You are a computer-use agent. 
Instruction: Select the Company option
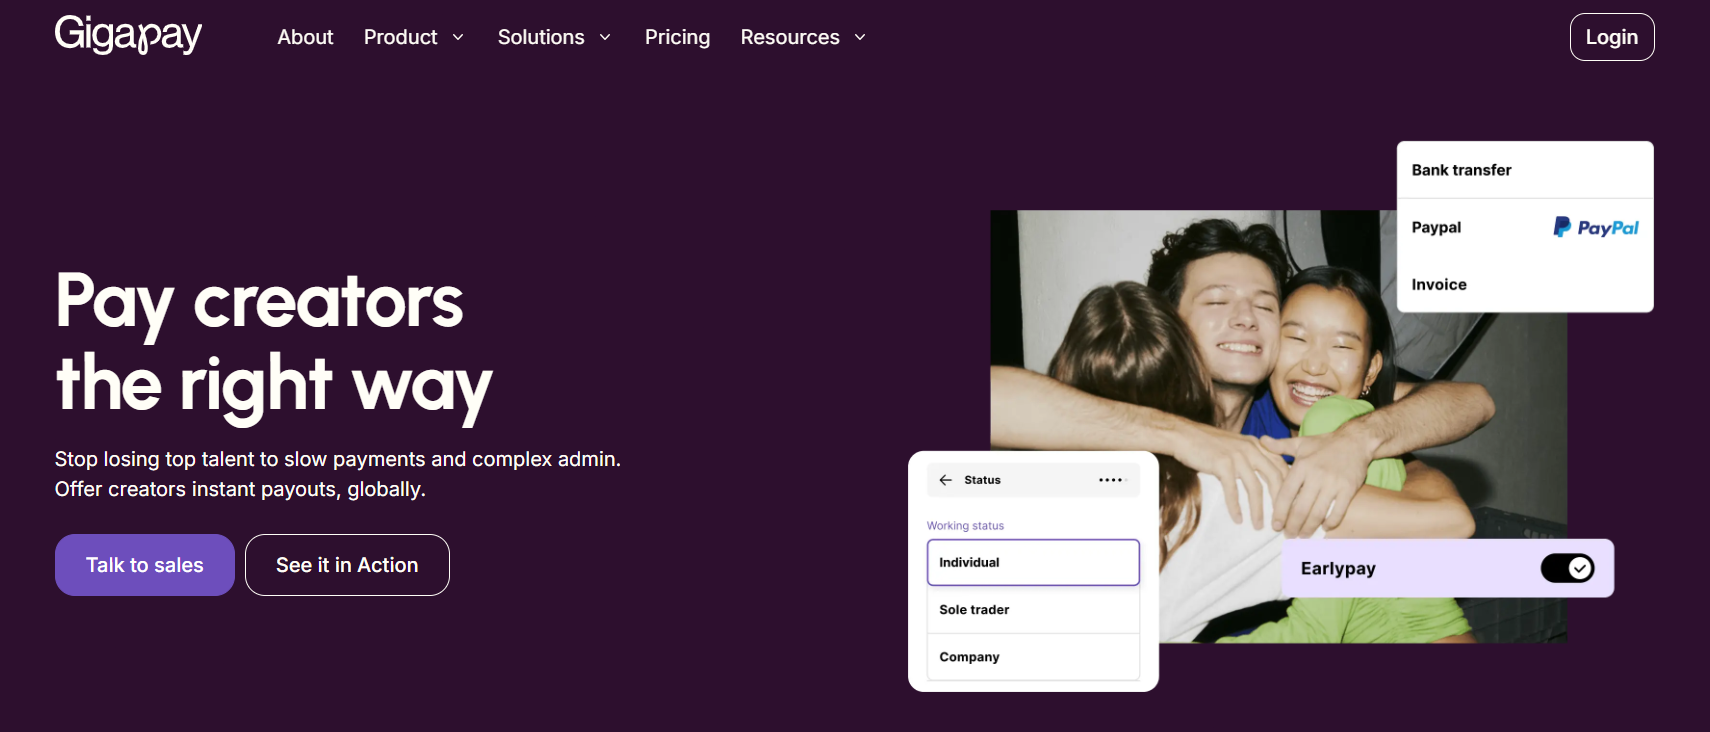point(1033,657)
